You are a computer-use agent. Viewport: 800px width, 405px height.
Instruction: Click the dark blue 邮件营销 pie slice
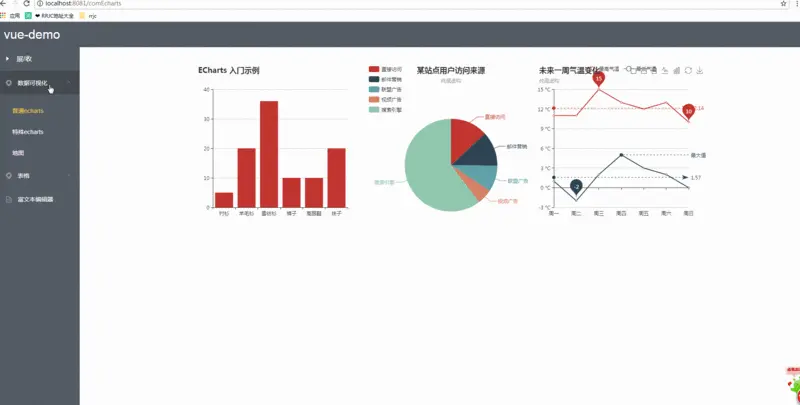pos(482,154)
